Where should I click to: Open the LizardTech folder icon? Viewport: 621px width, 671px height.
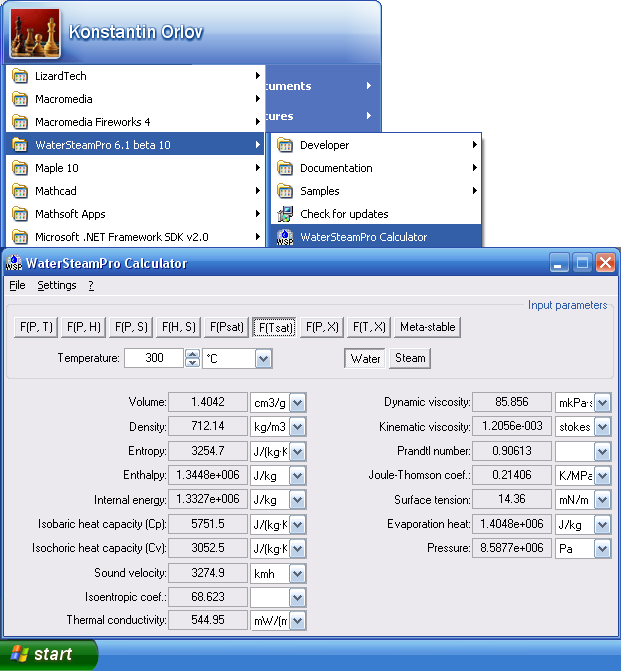(x=20, y=76)
